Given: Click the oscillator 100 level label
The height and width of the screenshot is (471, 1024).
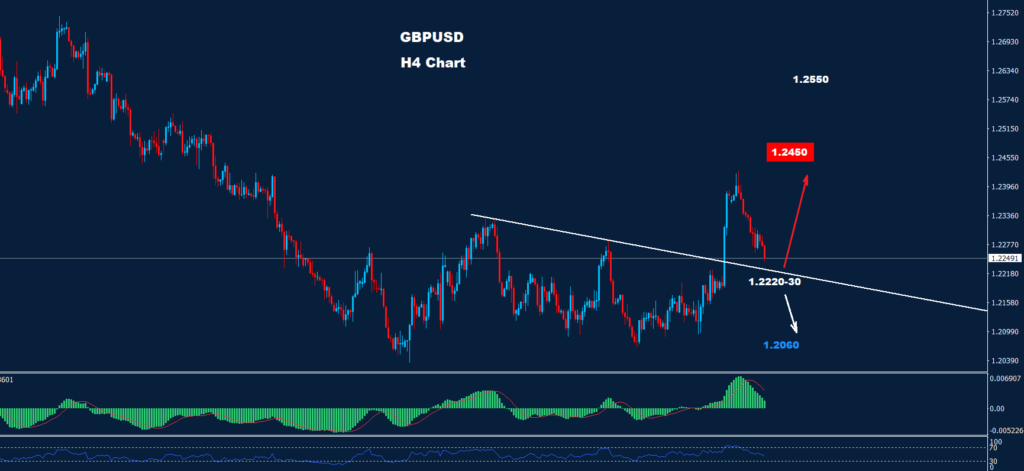Looking at the screenshot, I should pyautogui.click(x=997, y=442).
